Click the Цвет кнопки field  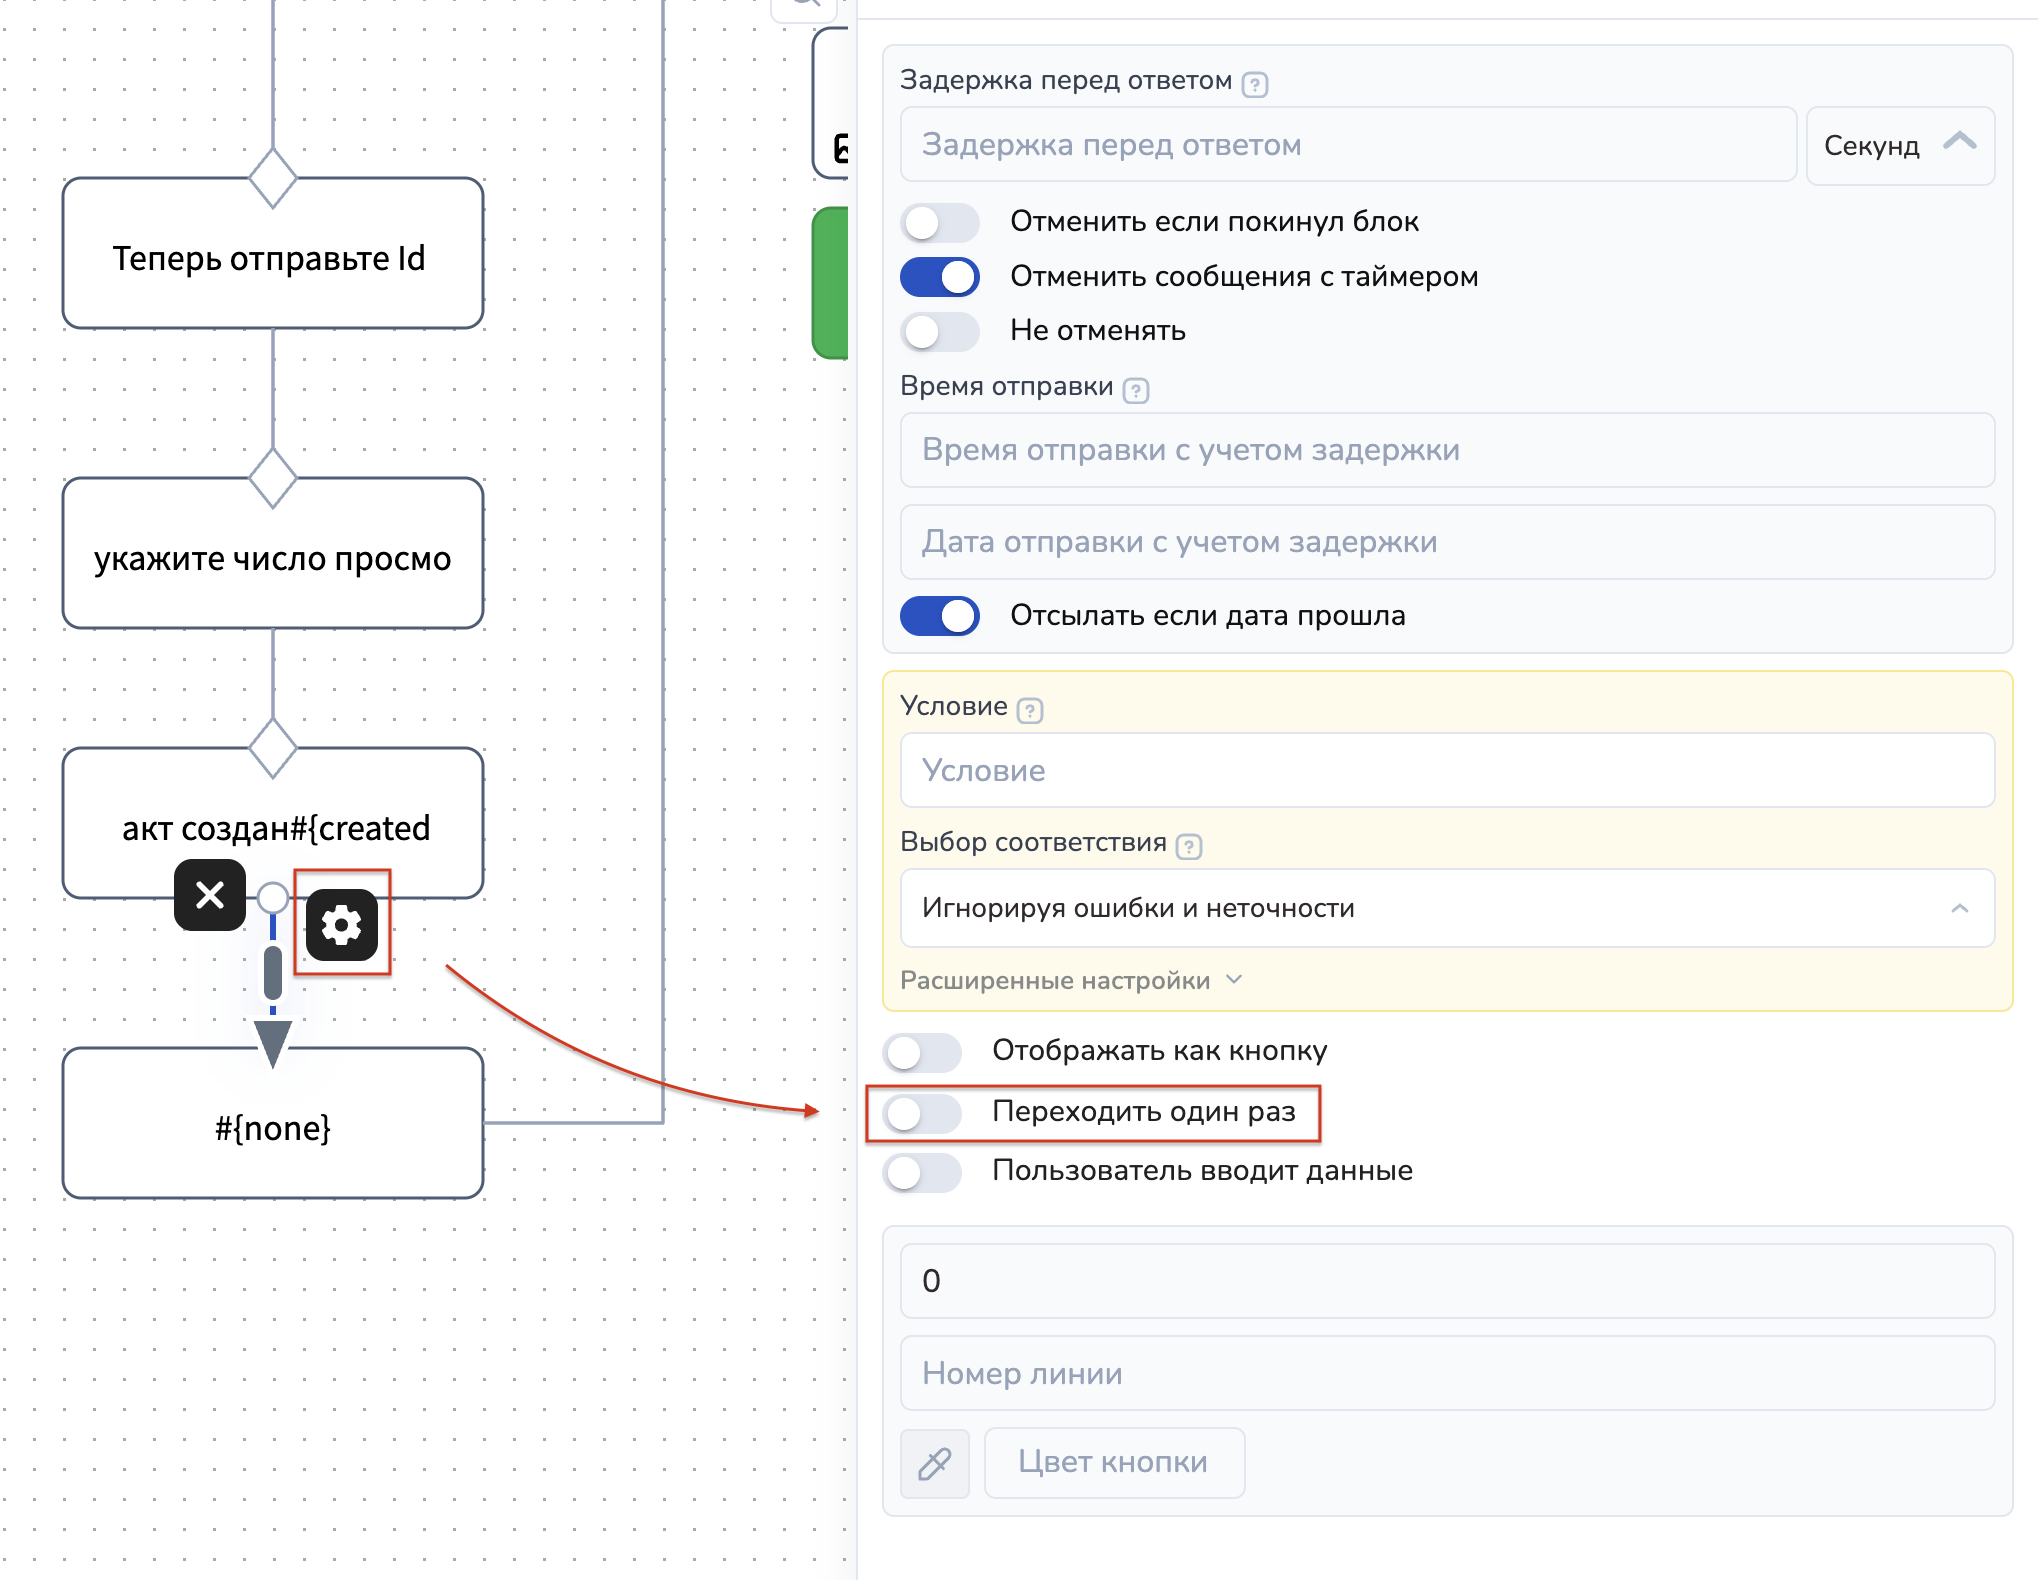pos(1113,1462)
